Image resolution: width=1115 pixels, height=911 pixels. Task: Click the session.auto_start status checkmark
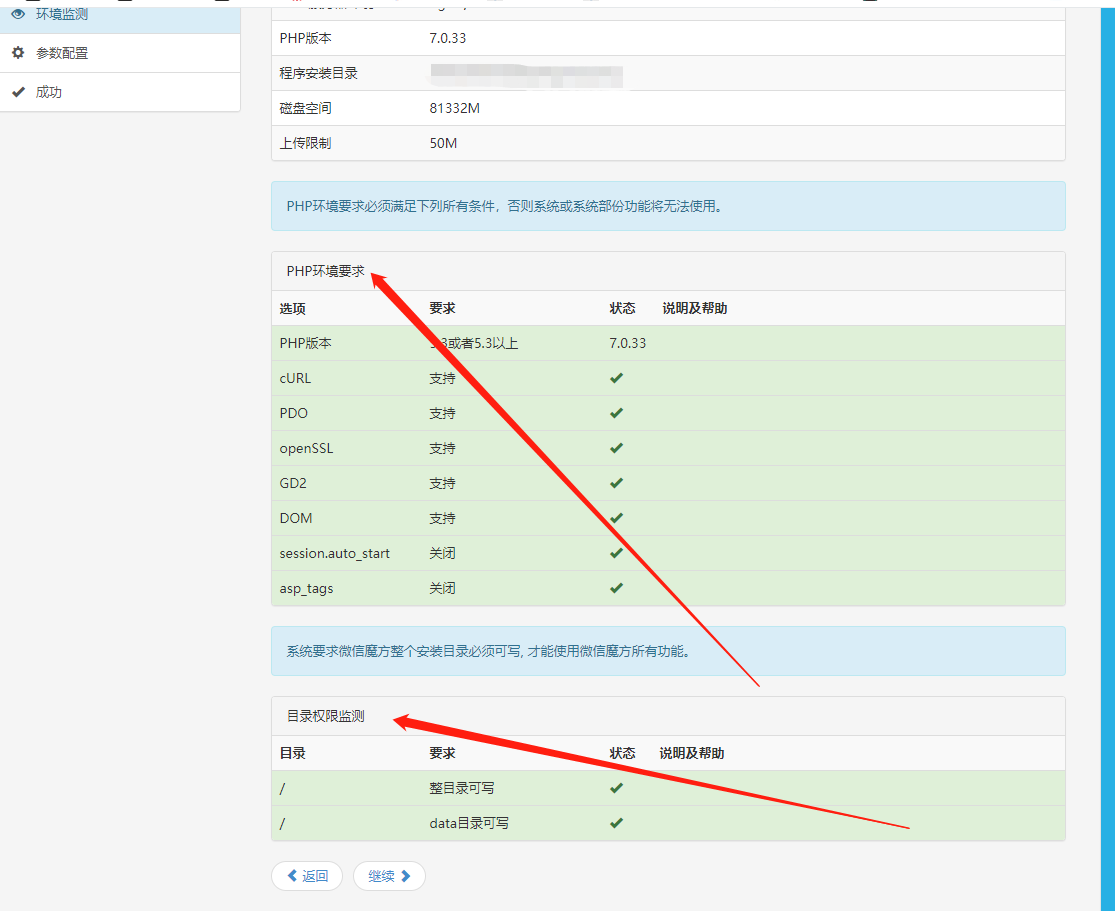click(617, 553)
